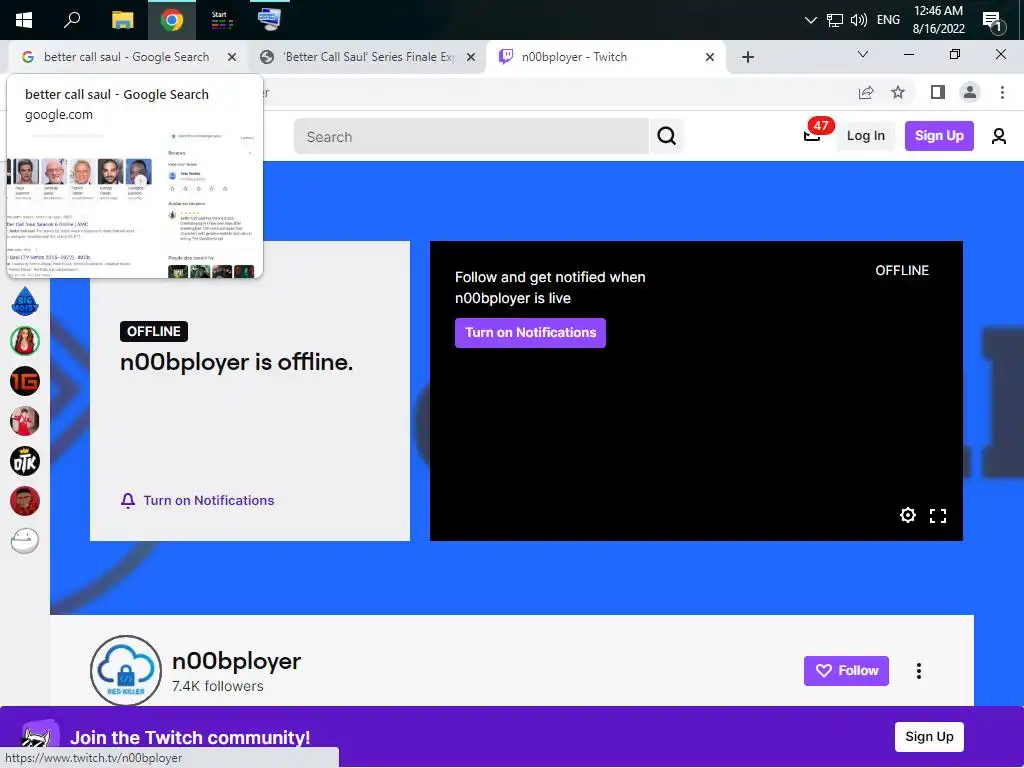Screen dimensions: 1024x768
Task: Open Windows taskbar search
Action: [72, 20]
